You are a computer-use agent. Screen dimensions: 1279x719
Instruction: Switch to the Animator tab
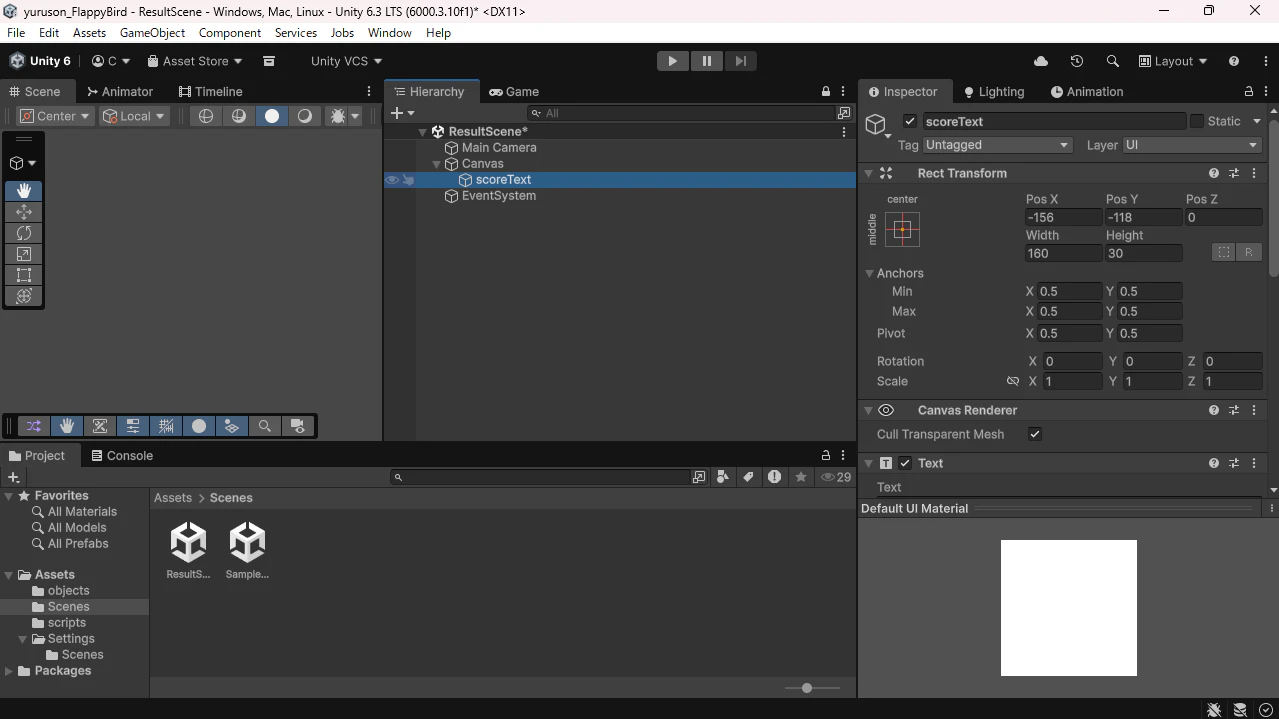click(x=120, y=91)
